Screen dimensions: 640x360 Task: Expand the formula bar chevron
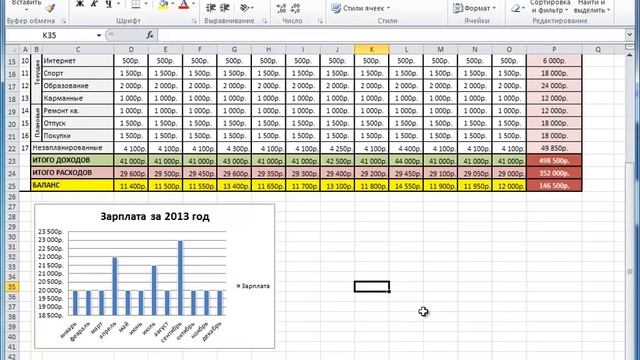[629, 36]
